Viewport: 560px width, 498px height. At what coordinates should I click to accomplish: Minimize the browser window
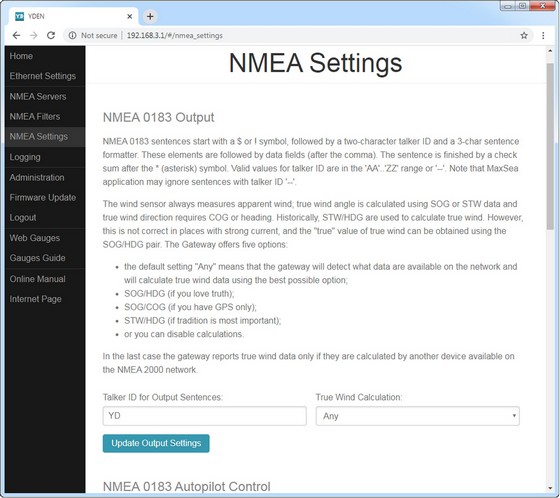[508, 6]
